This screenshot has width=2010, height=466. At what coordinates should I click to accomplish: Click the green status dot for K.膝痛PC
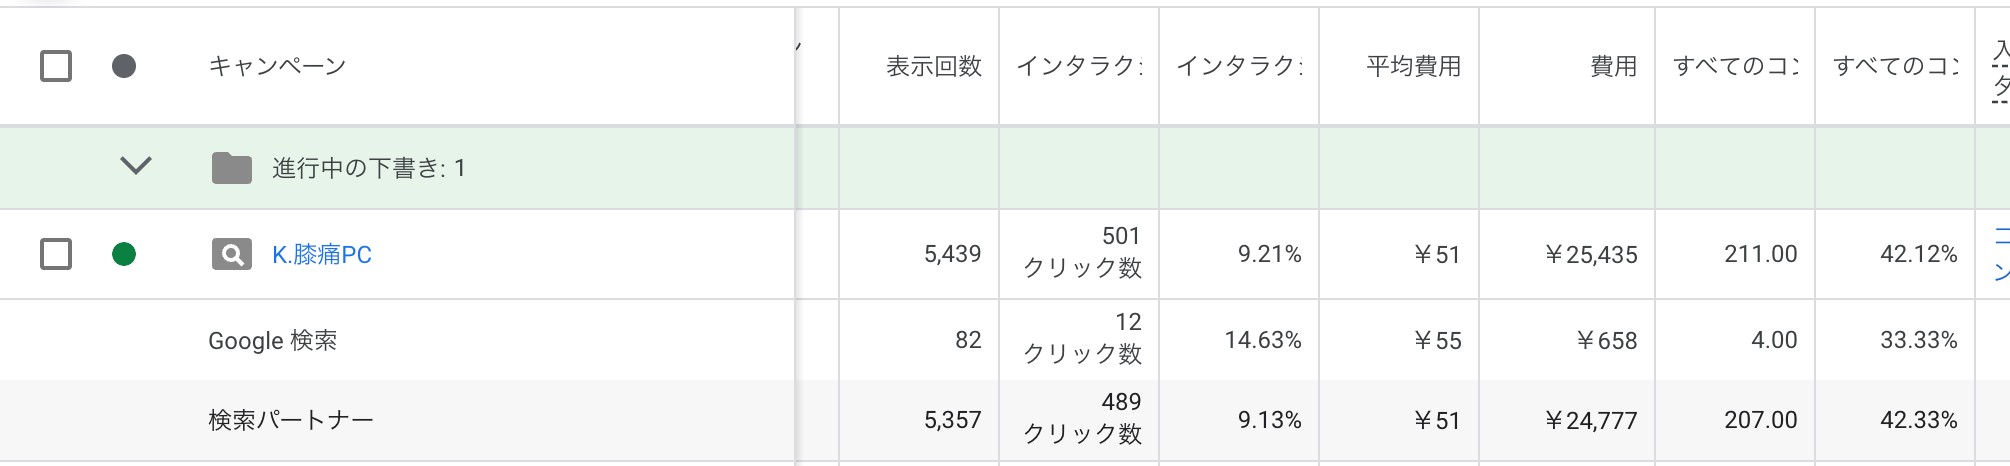(124, 255)
